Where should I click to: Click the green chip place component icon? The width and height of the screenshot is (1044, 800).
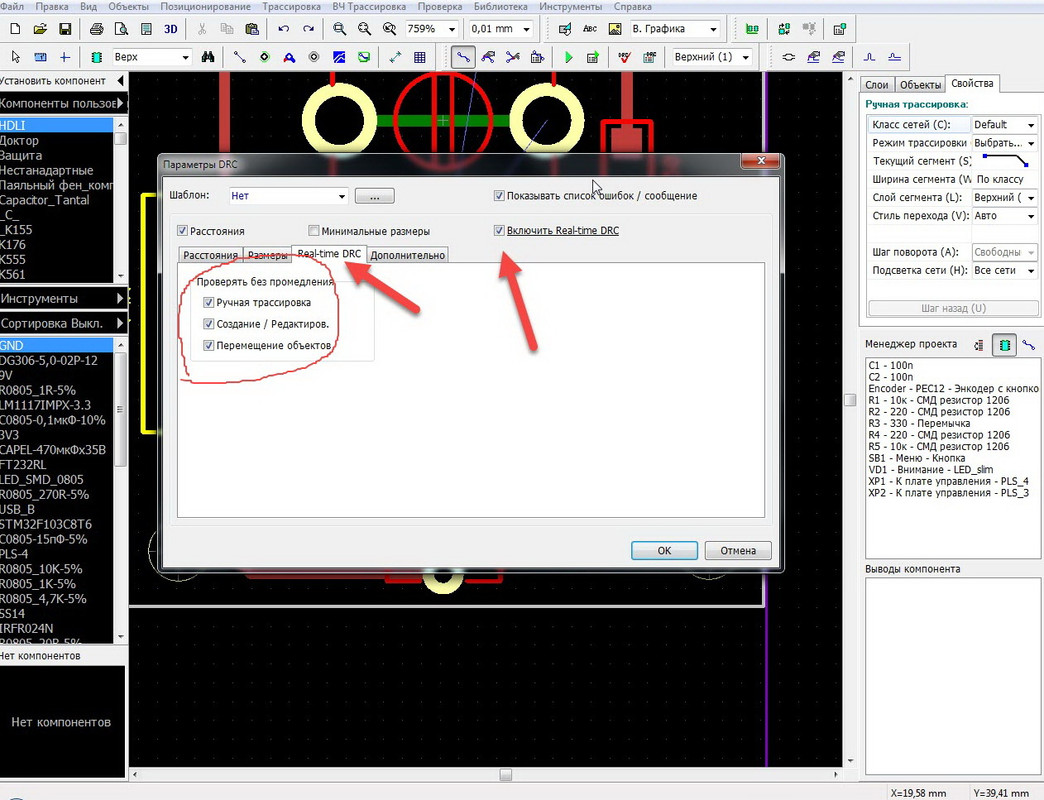pos(97,57)
